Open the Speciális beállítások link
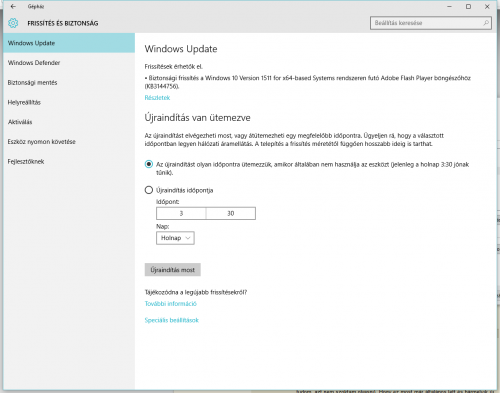Viewport: 500px width, 393px height. [172, 320]
